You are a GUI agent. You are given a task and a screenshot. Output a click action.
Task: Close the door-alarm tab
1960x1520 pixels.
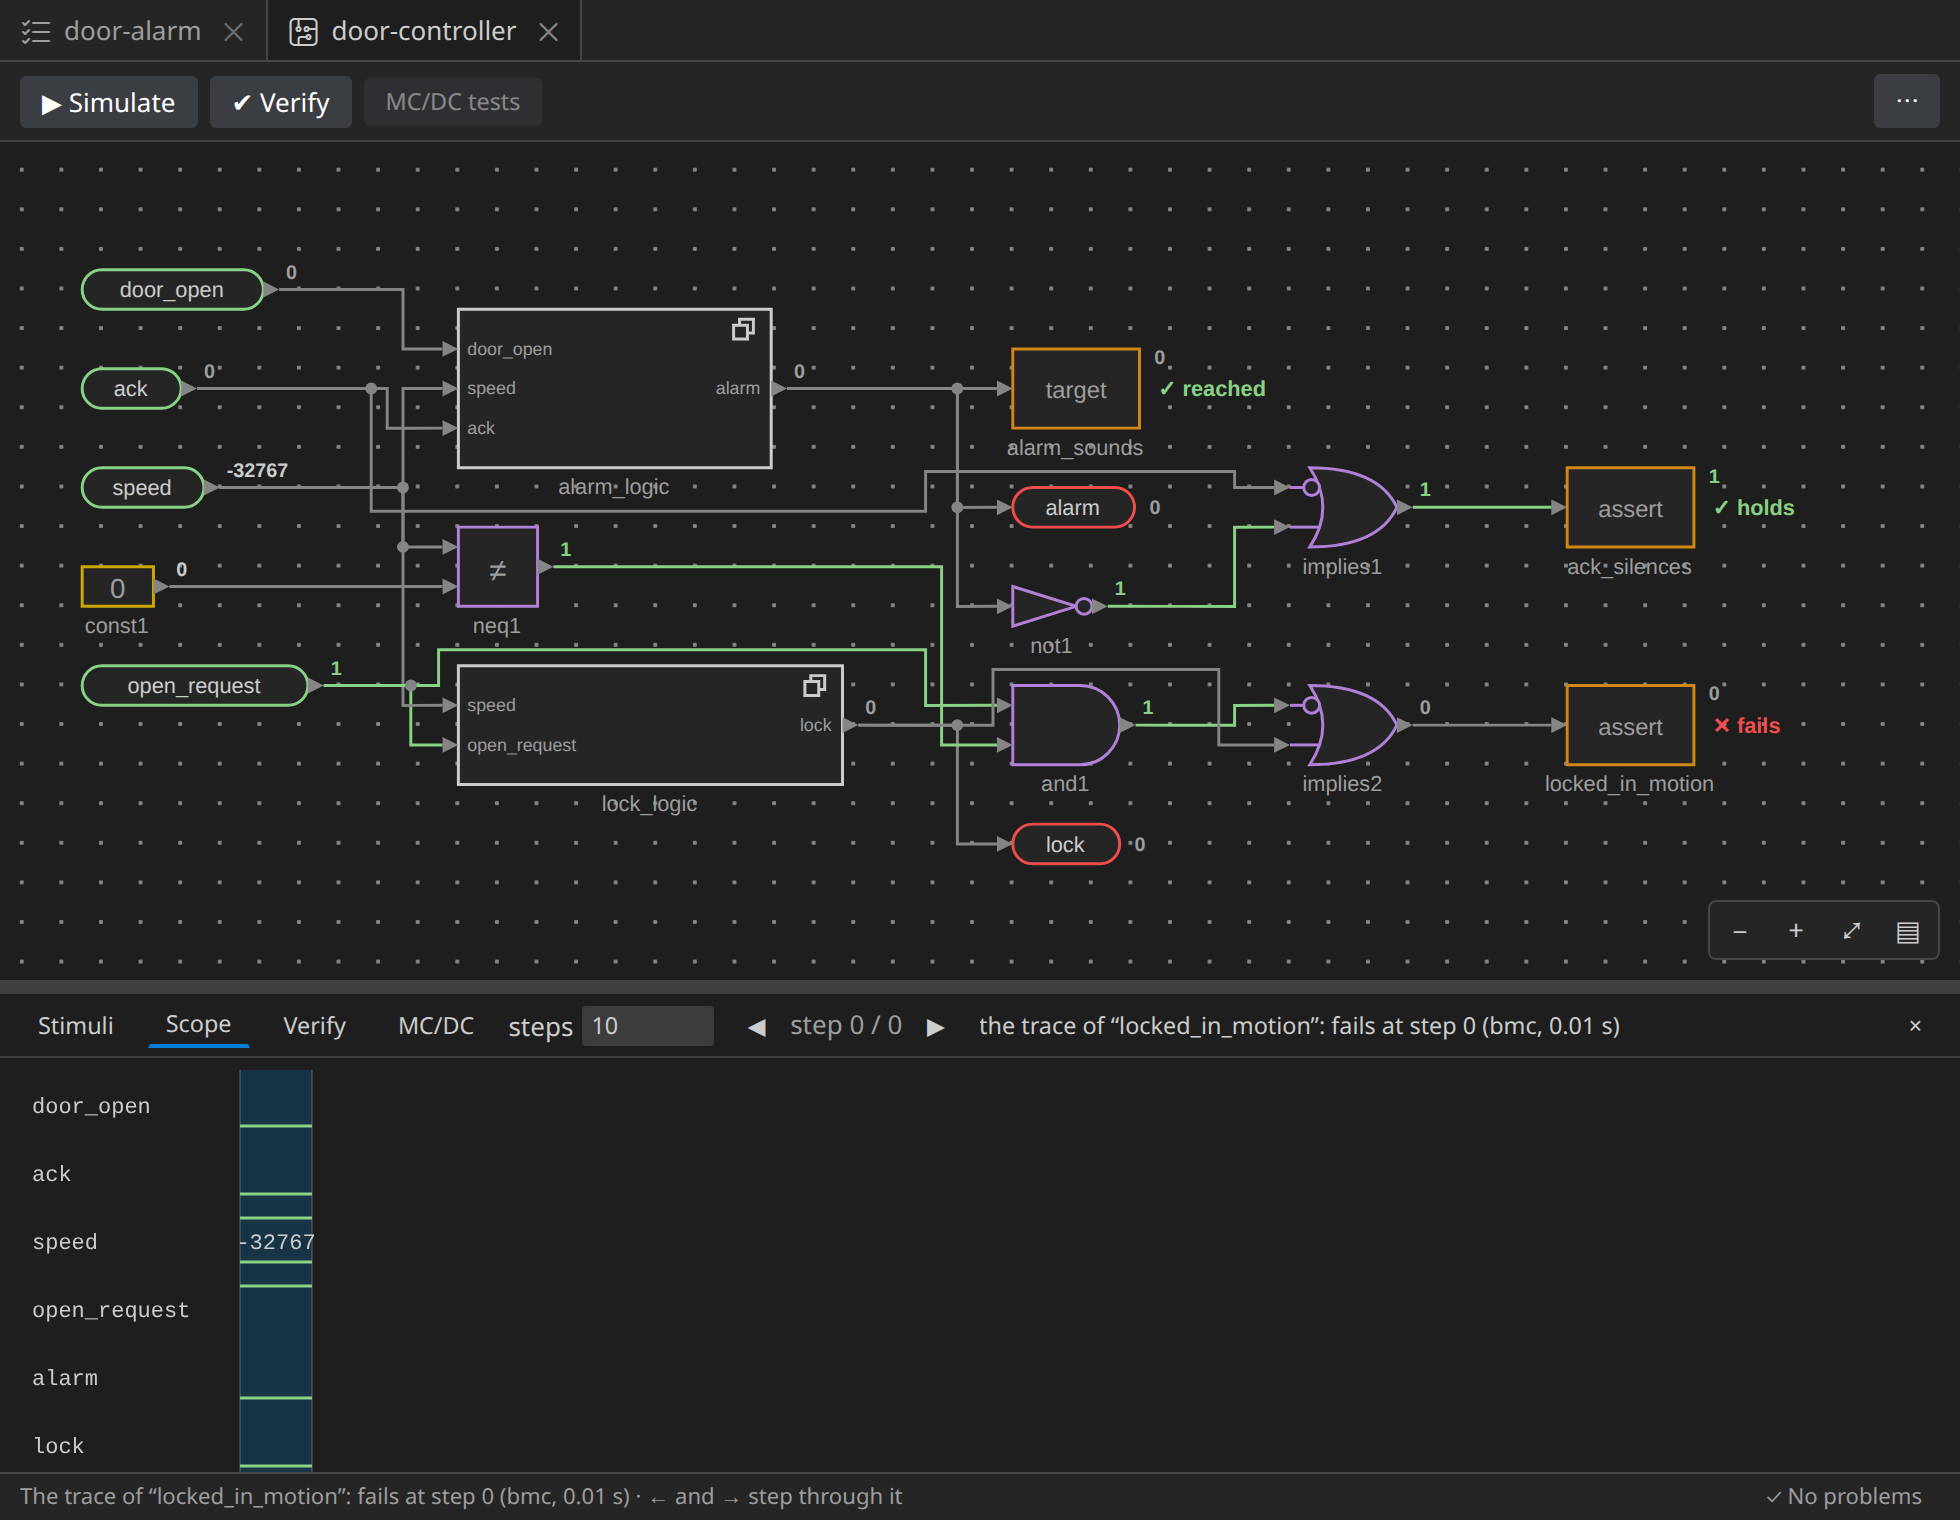coord(234,32)
